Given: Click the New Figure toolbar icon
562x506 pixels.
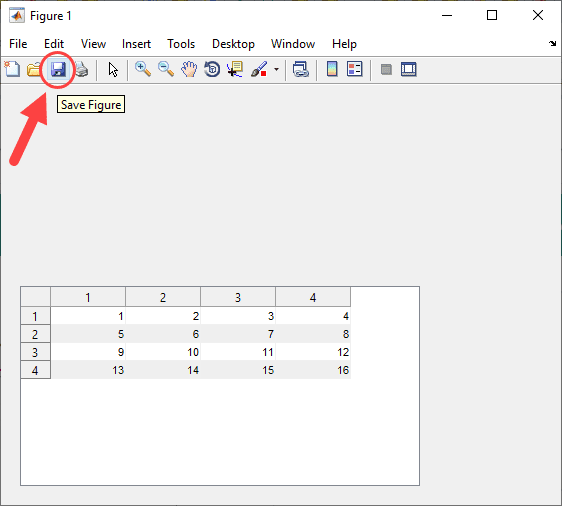Looking at the screenshot, I should [12, 69].
